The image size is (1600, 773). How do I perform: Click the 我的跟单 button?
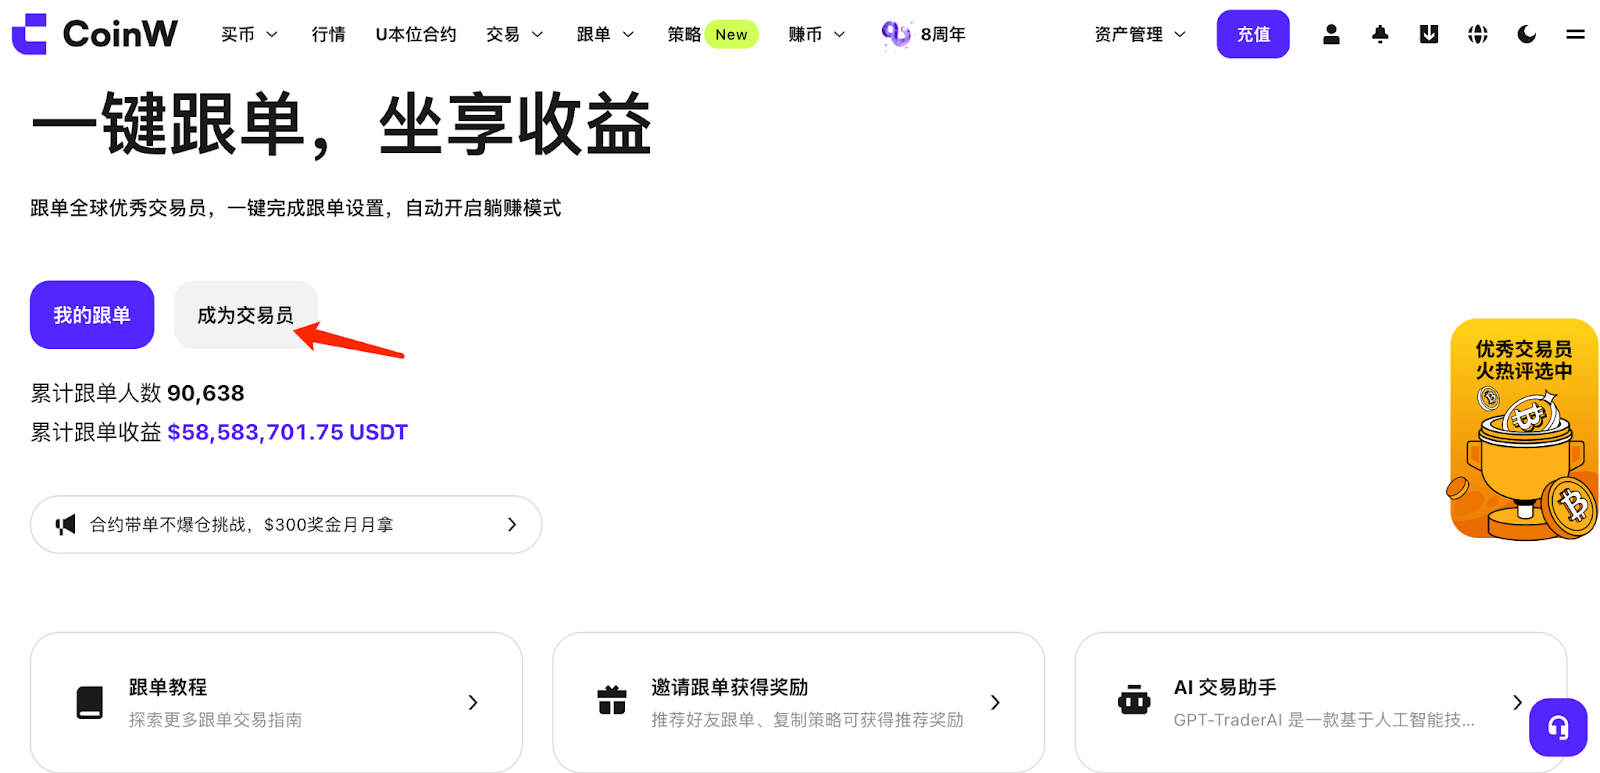coord(92,315)
